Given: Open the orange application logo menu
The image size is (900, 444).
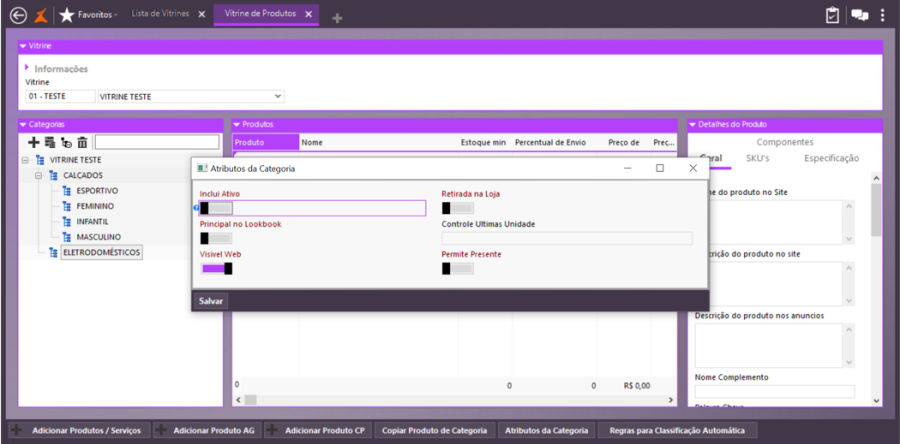Looking at the screenshot, I should pyautogui.click(x=40, y=15).
